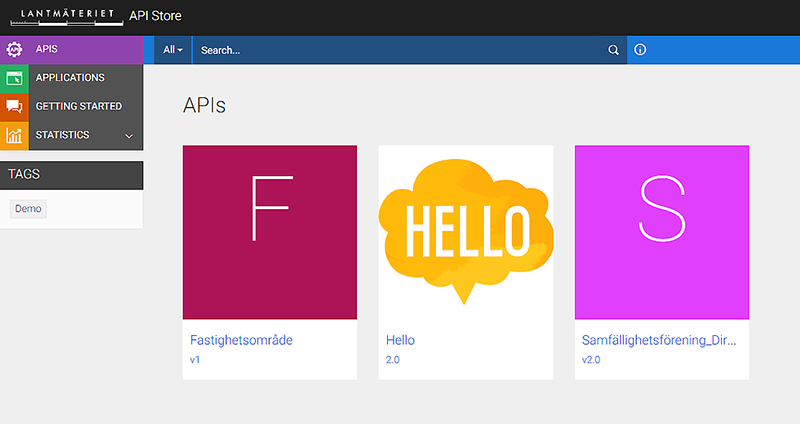Click the Samfällighetsförening S thumbnail
Image resolution: width=800 pixels, height=424 pixels.
pos(662,232)
